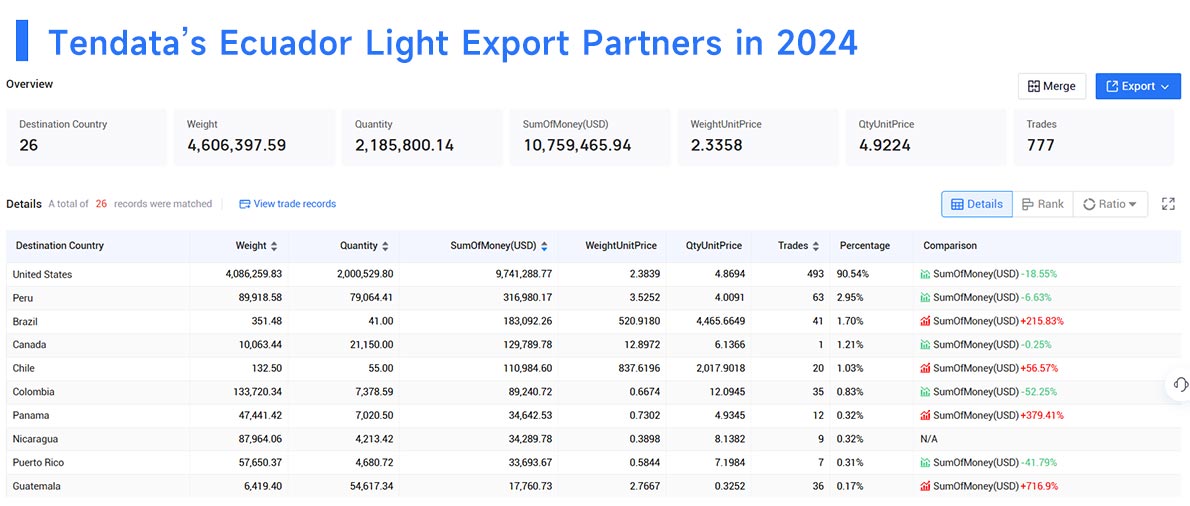Click the Destination Country overview card

(x=86, y=137)
